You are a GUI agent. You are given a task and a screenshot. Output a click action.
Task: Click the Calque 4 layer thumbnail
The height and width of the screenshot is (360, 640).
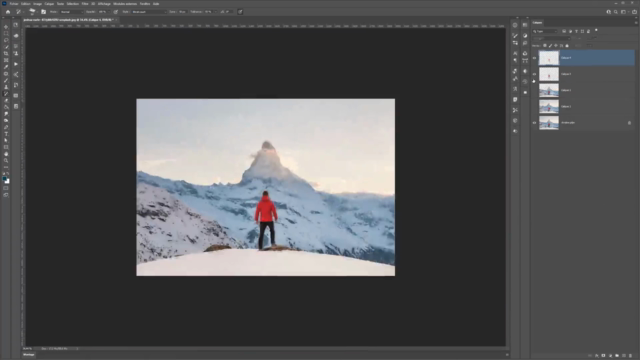tap(549, 58)
